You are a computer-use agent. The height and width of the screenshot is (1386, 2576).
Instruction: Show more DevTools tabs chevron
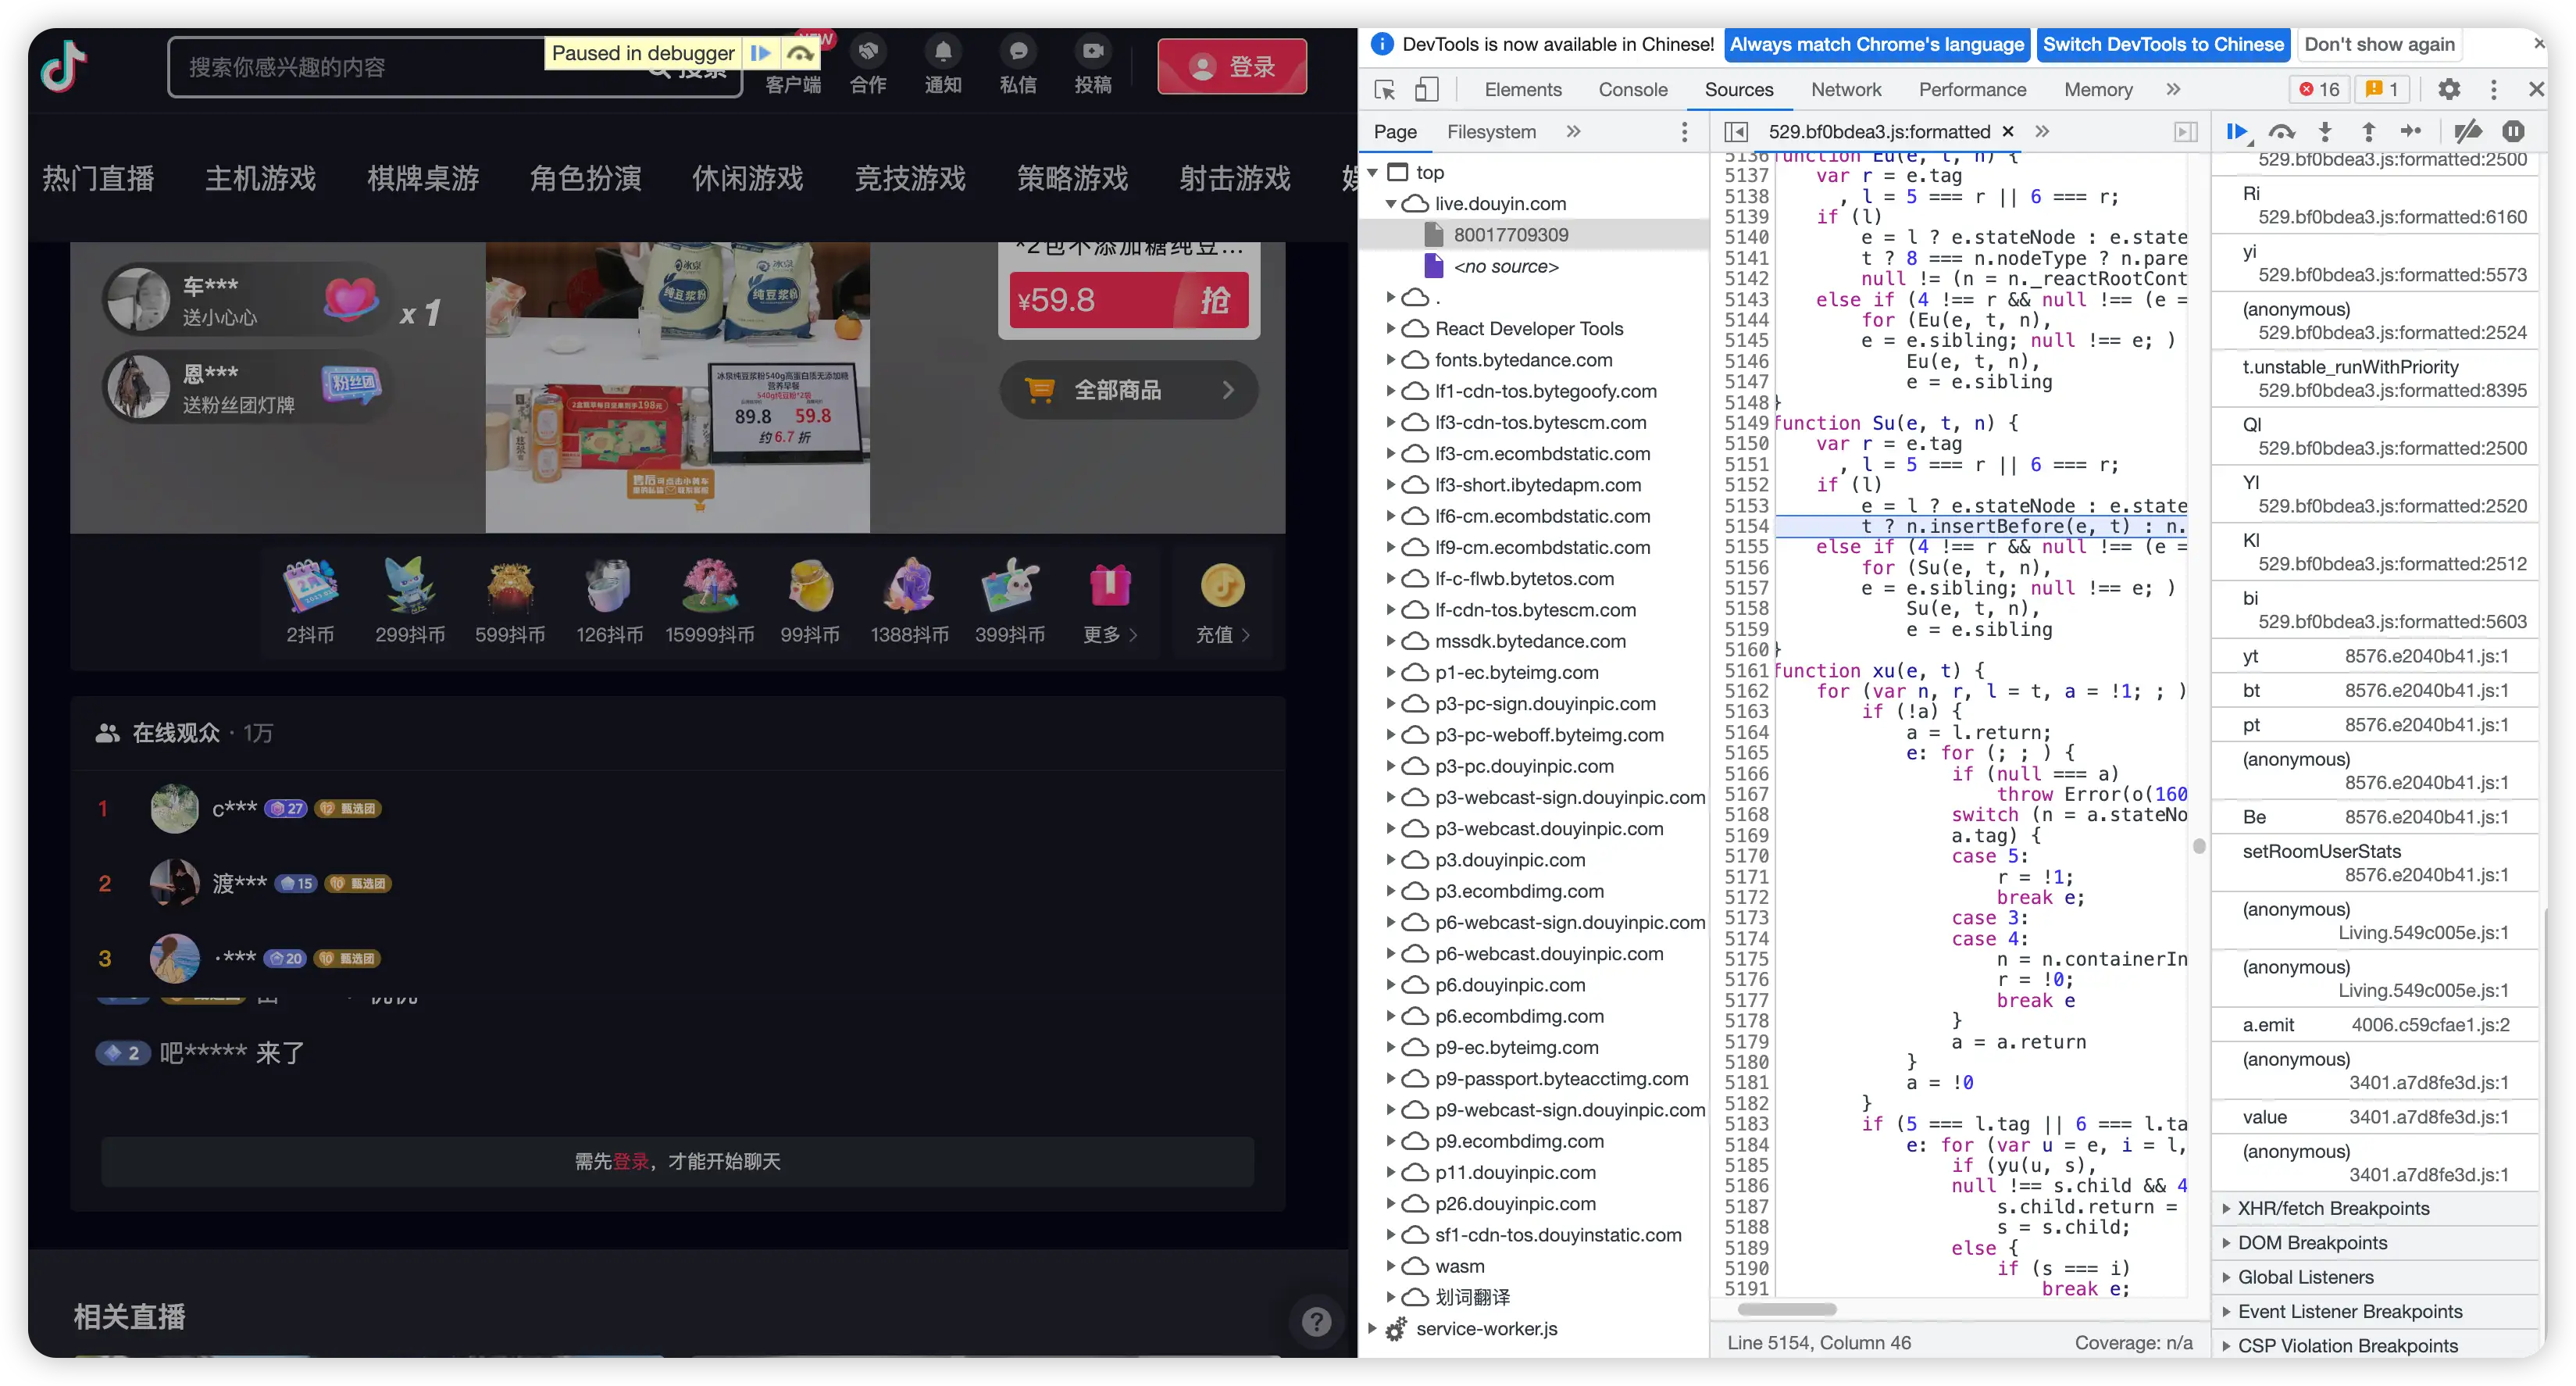(2173, 90)
